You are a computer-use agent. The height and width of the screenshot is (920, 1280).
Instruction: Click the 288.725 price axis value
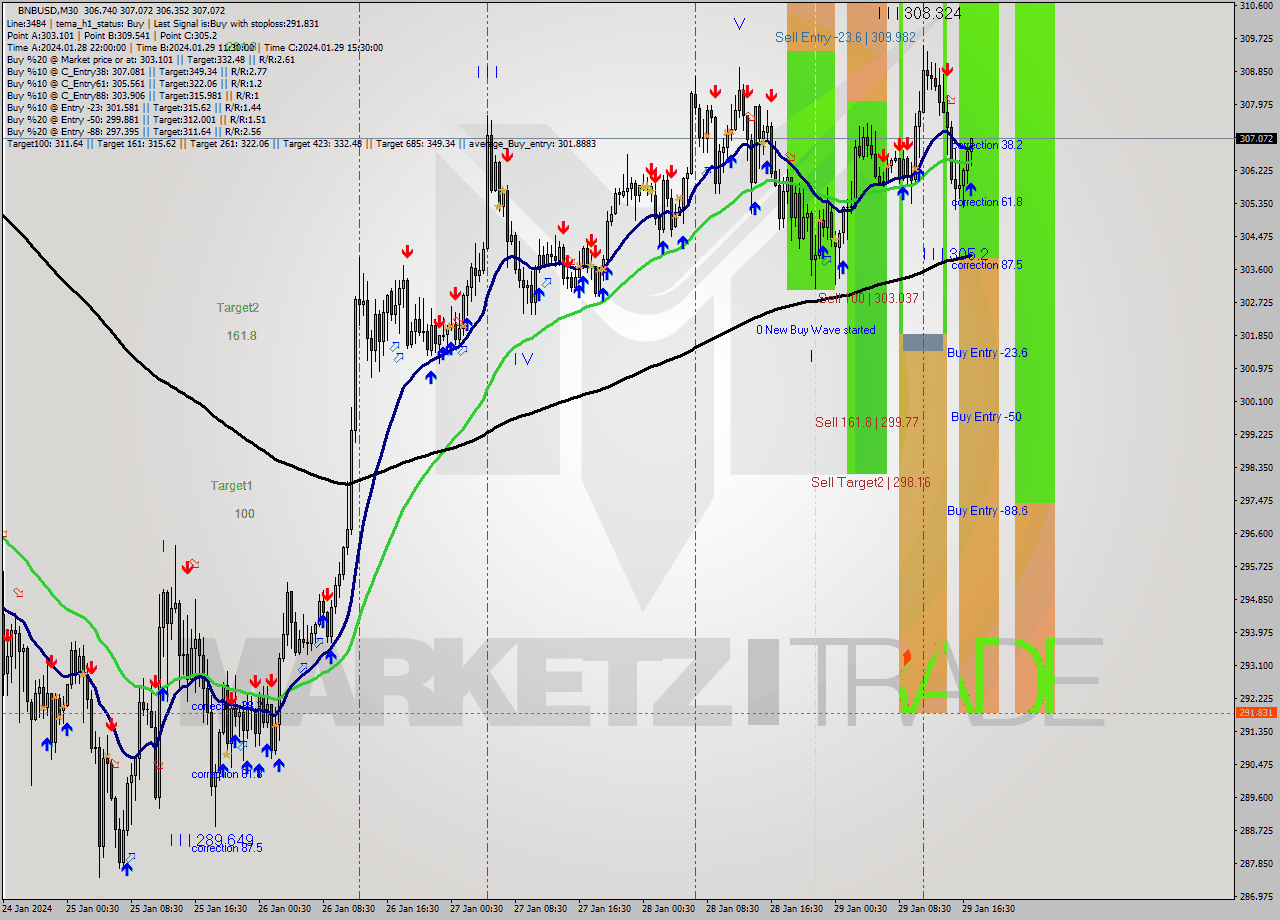(x=1255, y=830)
